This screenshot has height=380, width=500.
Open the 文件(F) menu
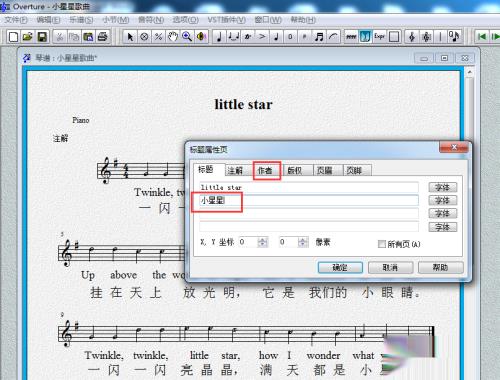click(x=15, y=20)
